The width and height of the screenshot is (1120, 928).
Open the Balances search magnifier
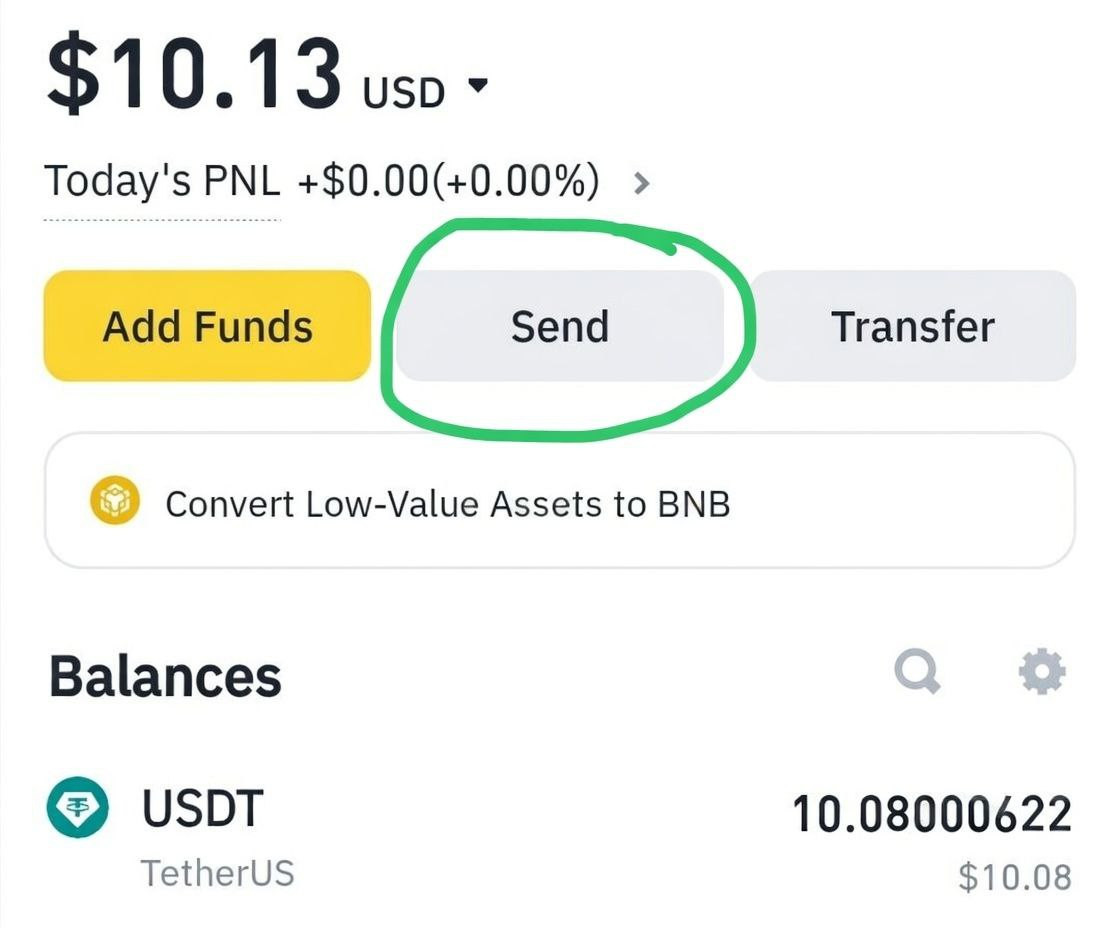pos(917,672)
